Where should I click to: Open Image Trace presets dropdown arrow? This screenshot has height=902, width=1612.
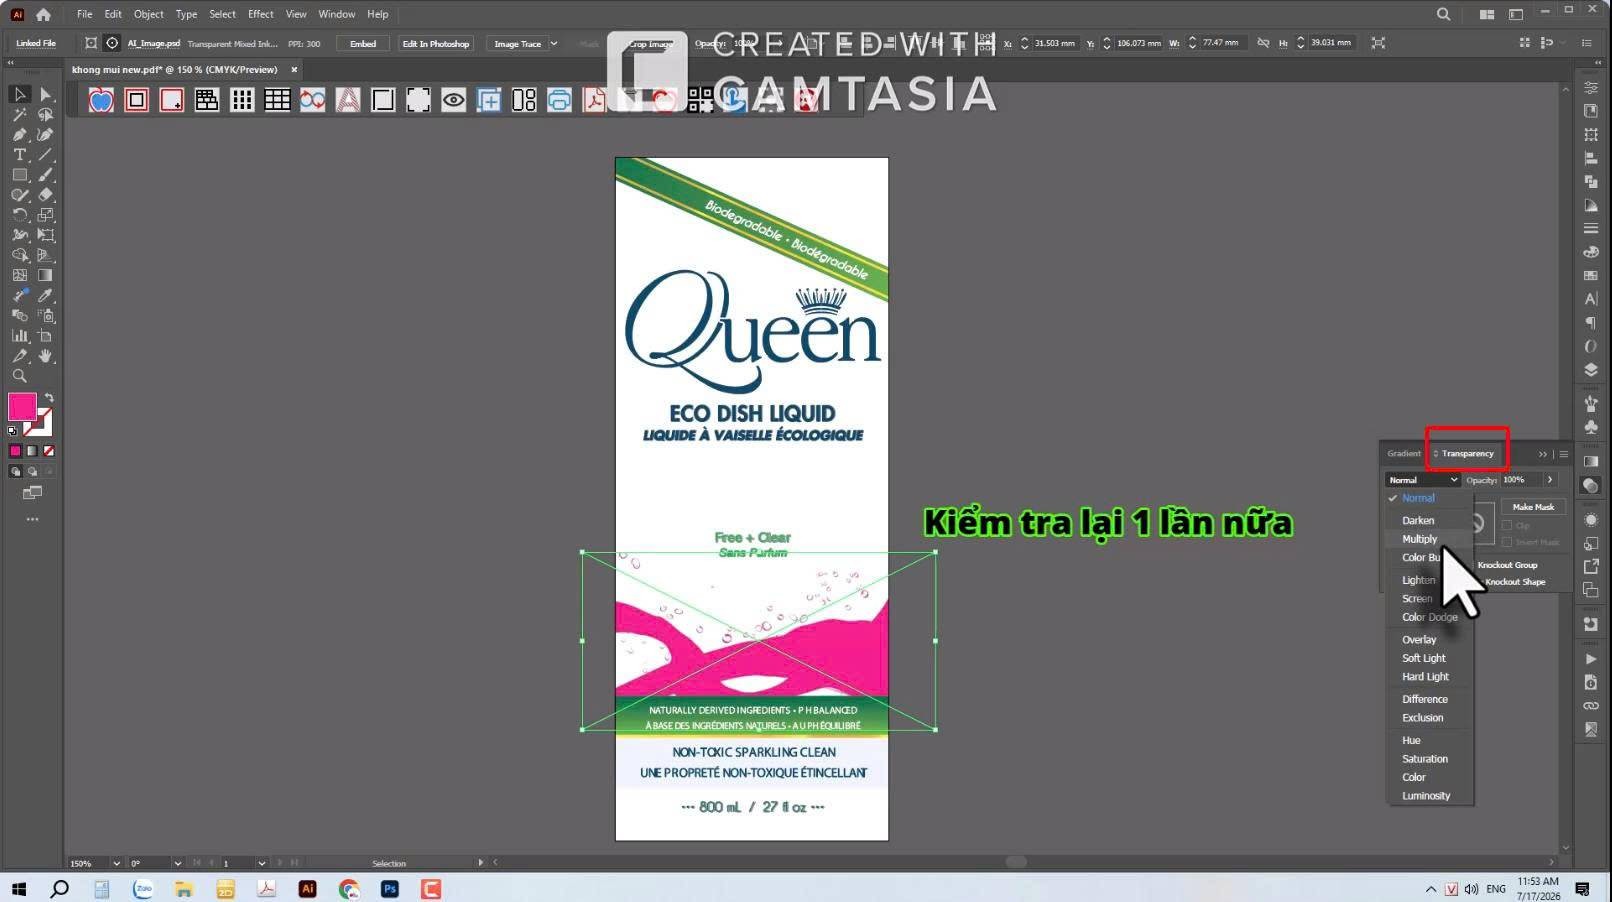(553, 43)
